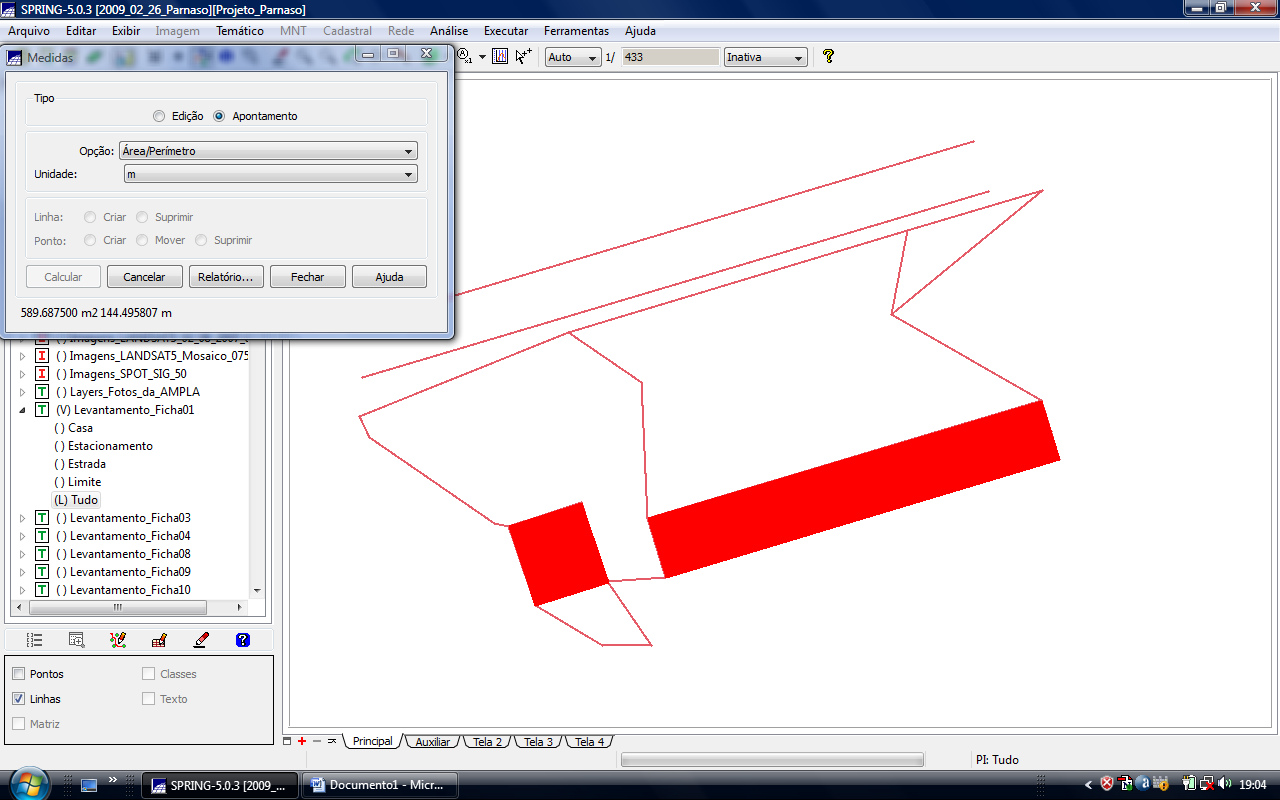Open the Opção Área/Perímetro dropdown
1280x800 pixels.
268,151
